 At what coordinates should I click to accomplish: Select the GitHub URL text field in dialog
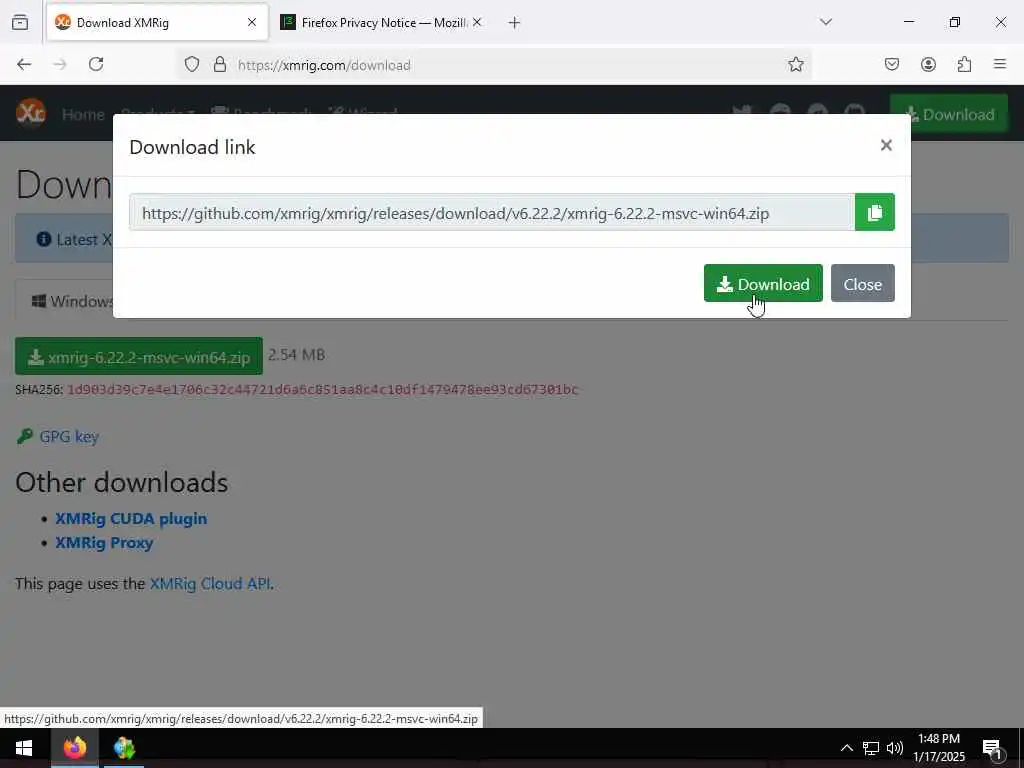coord(492,212)
